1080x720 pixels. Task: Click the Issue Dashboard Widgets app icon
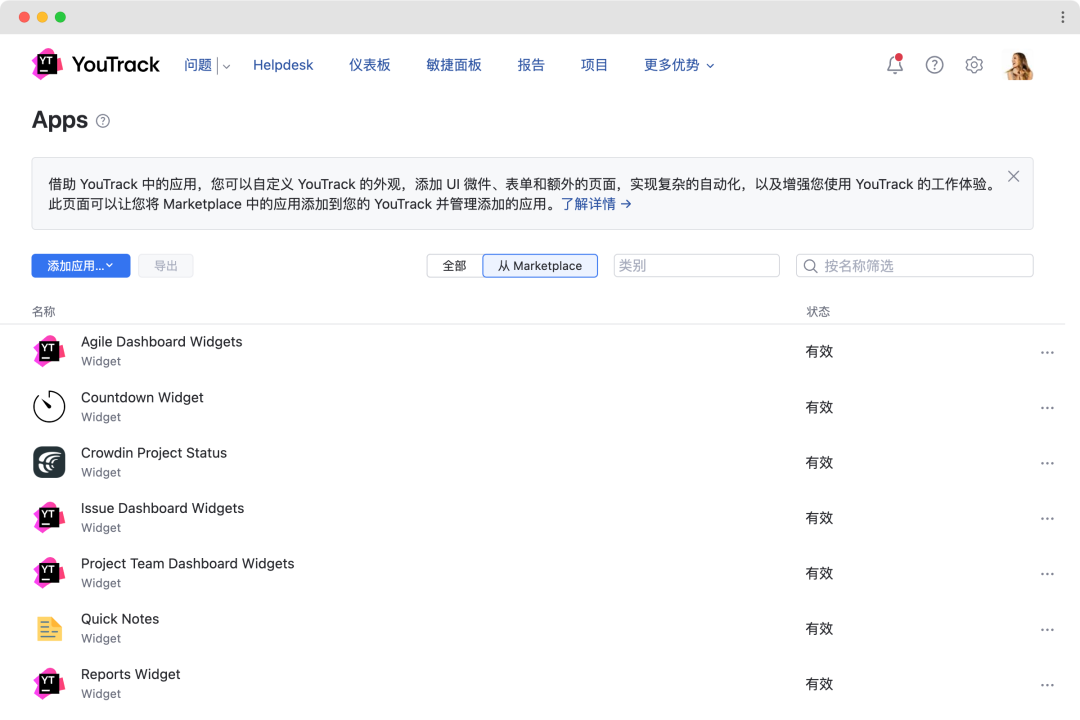[49, 517]
